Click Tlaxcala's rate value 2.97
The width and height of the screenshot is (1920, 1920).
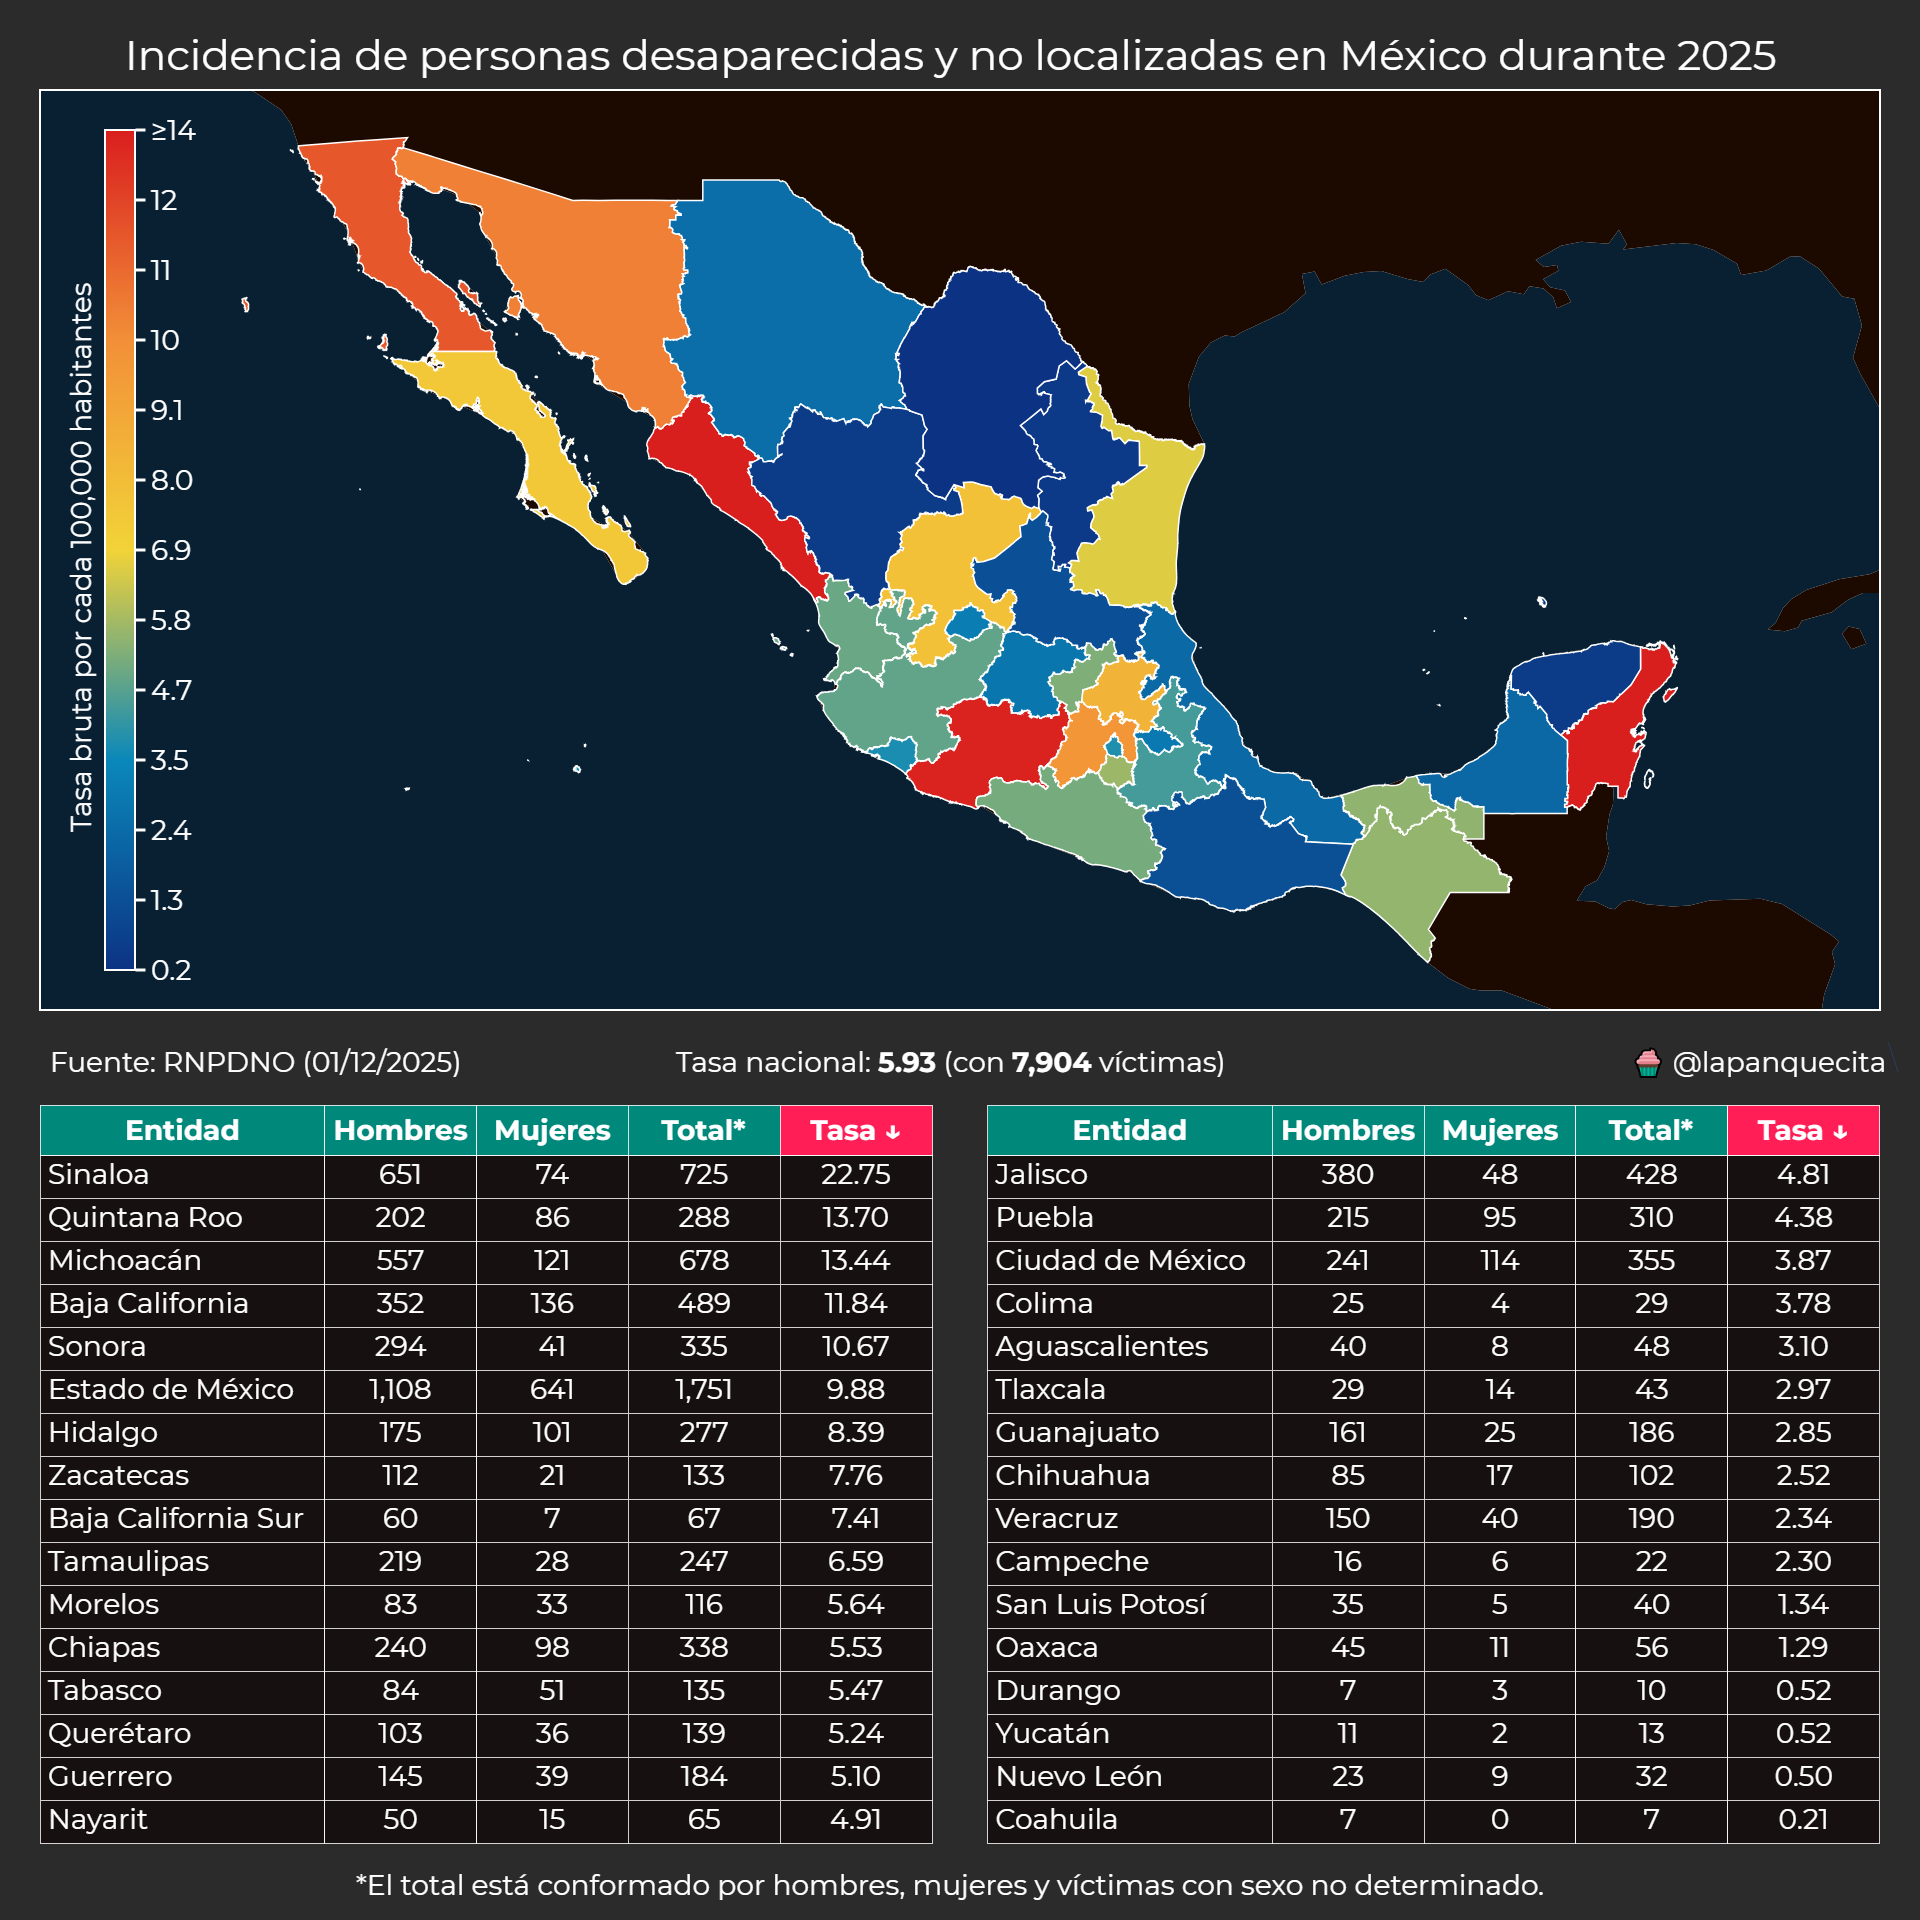(1803, 1389)
